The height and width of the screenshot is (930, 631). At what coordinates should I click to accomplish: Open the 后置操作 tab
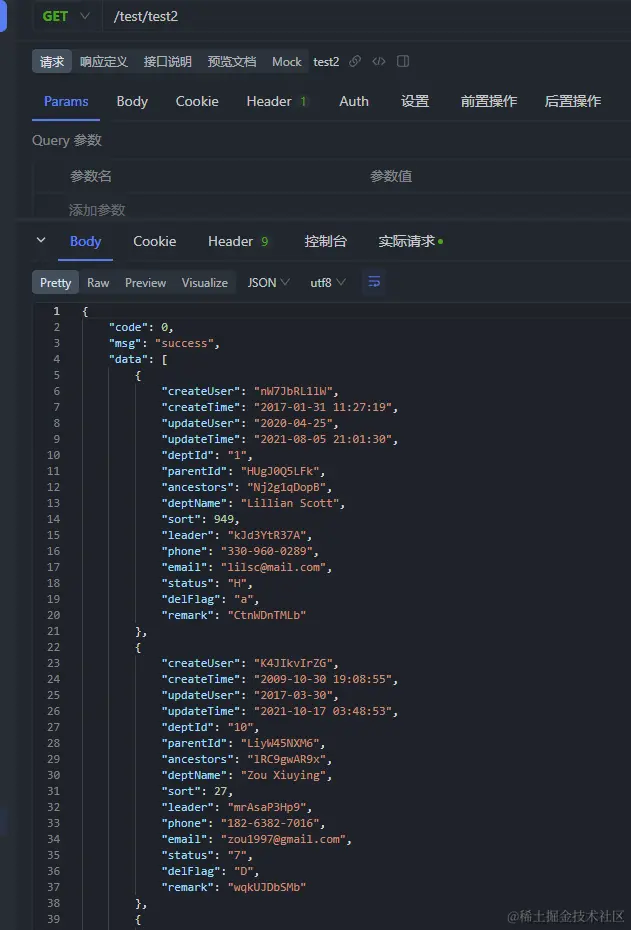tap(572, 101)
